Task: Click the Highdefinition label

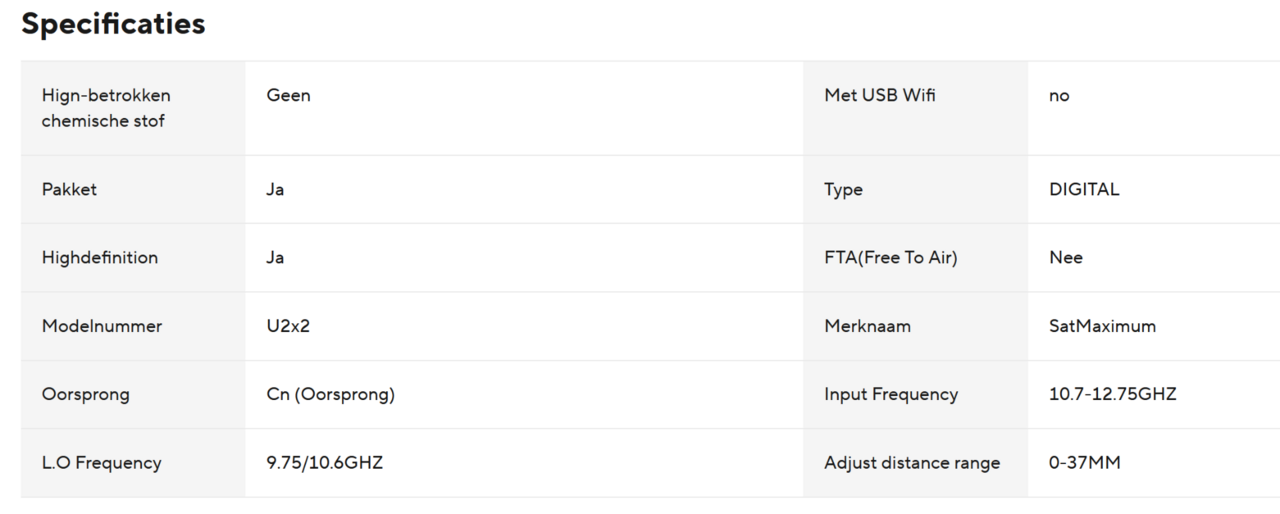Action: 100,258
